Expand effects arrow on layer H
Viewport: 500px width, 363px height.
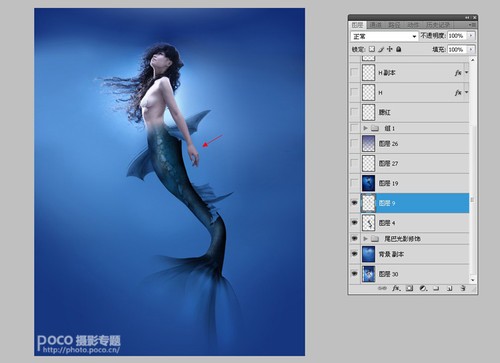466,92
